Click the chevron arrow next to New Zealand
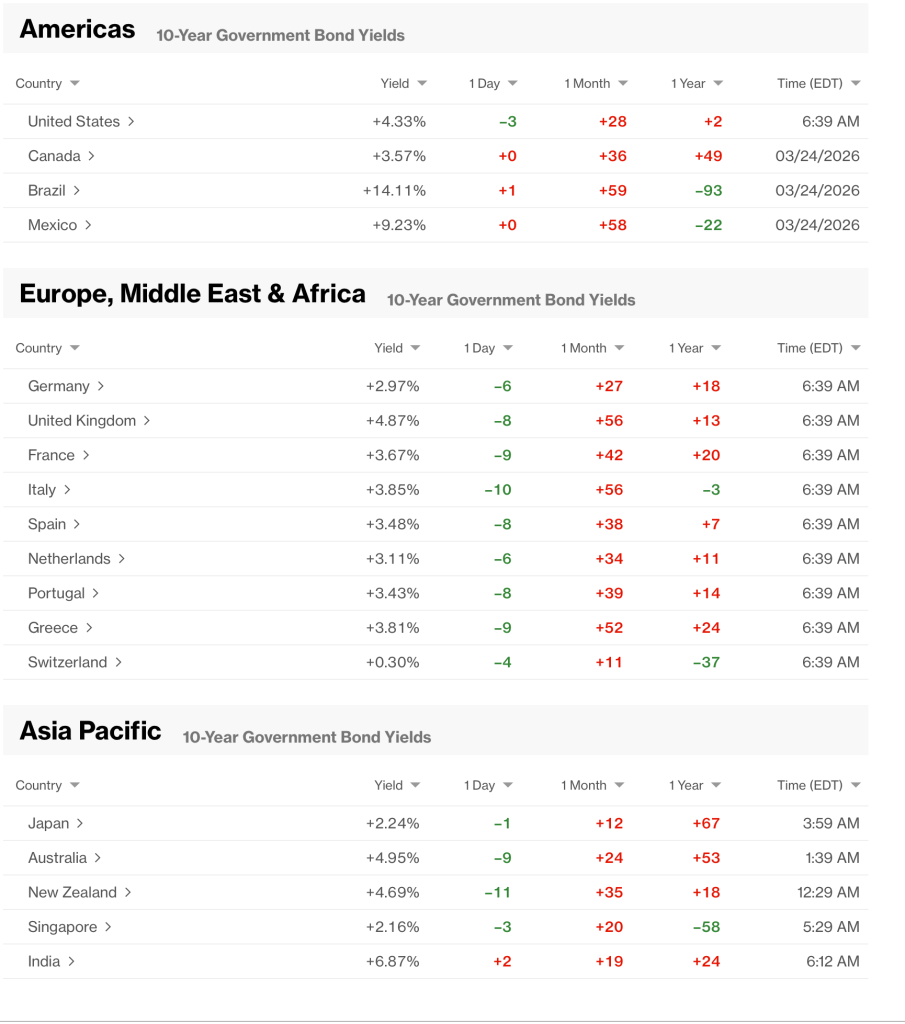This screenshot has height=1024, width=905. tap(128, 892)
